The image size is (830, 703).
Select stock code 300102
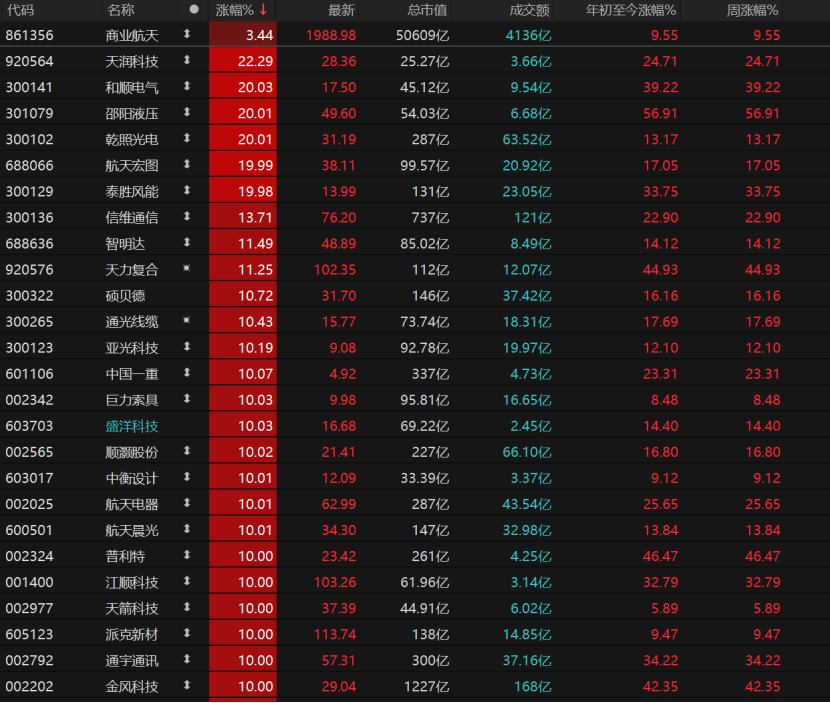(x=30, y=139)
